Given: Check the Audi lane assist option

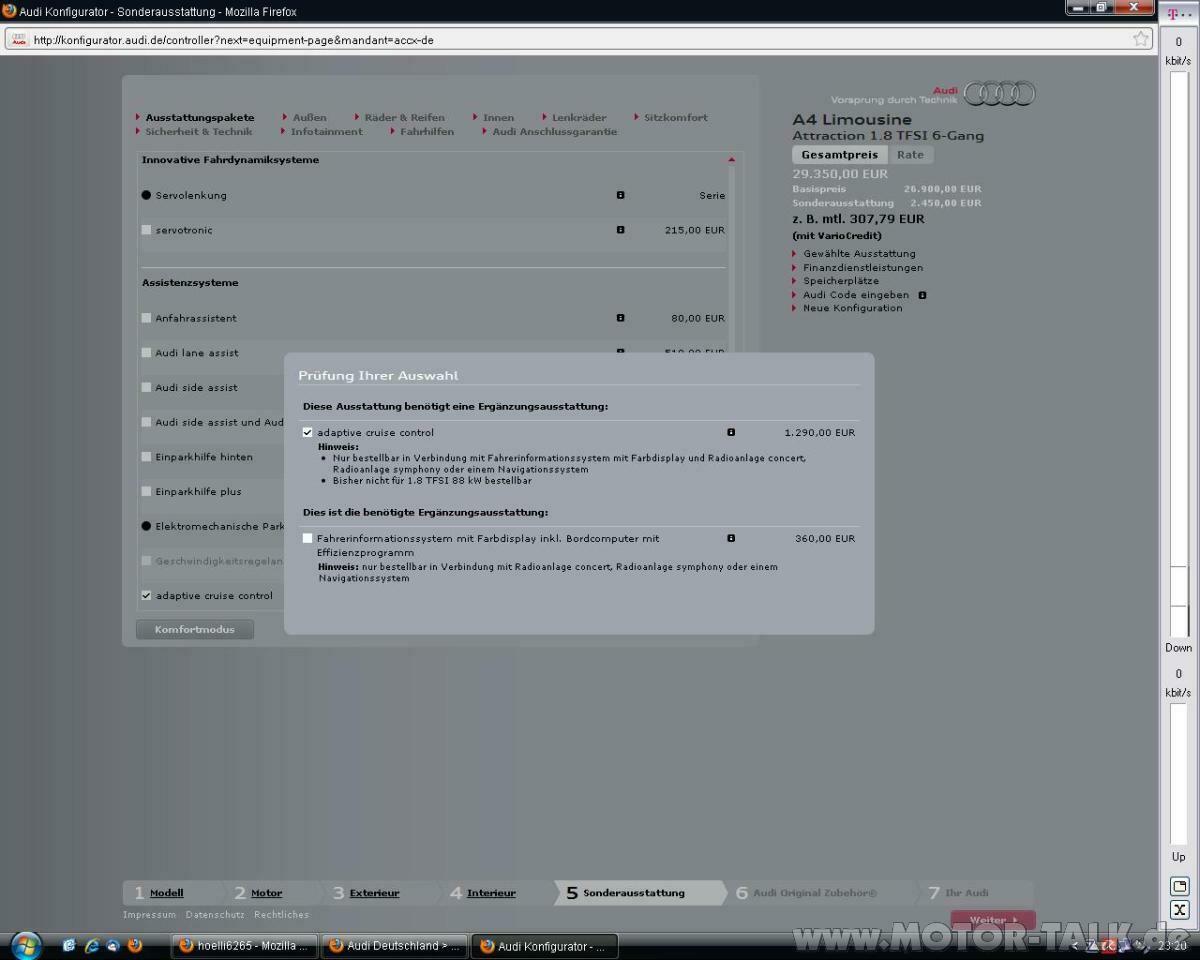Looking at the screenshot, I should pos(146,352).
